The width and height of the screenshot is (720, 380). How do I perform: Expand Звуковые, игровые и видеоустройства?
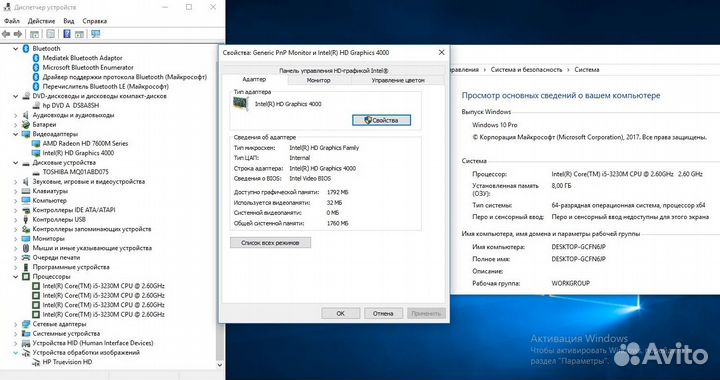16,182
